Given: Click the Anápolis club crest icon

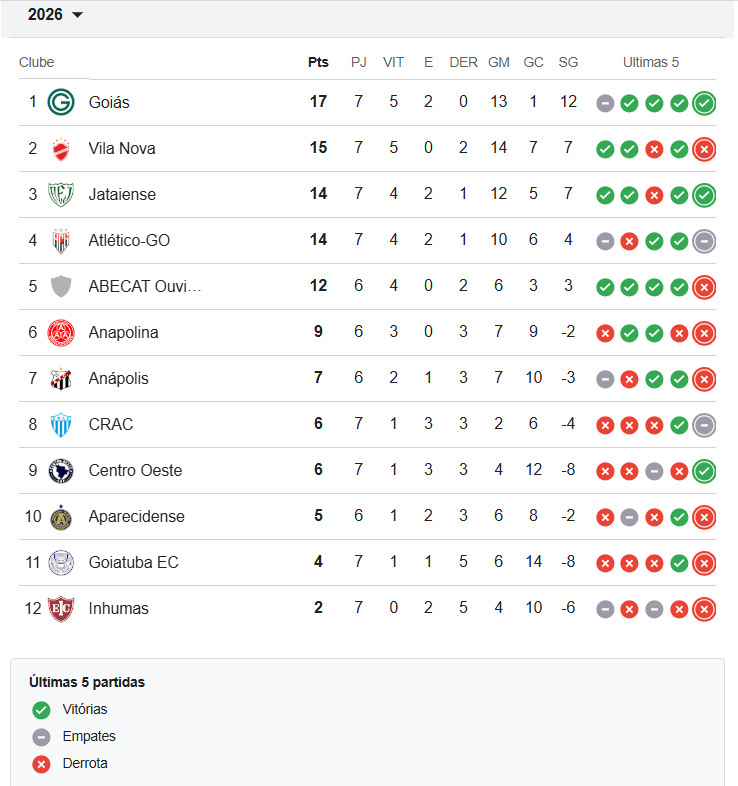Looking at the screenshot, I should click(61, 378).
